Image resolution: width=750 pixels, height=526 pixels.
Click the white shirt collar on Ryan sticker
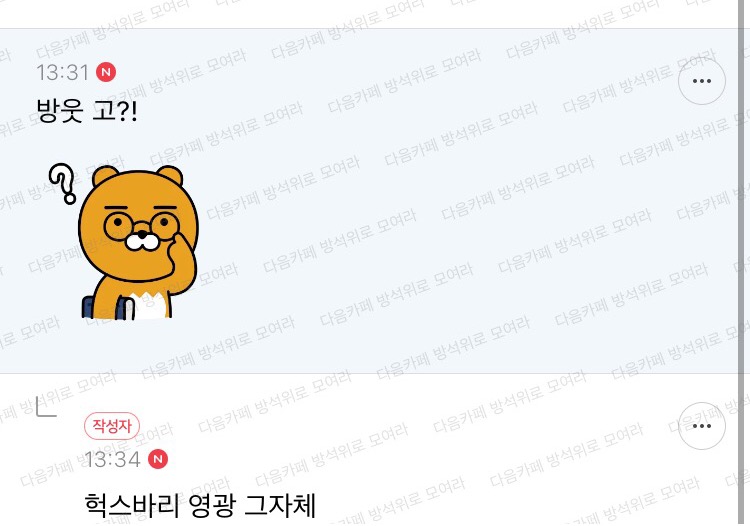tap(152, 306)
